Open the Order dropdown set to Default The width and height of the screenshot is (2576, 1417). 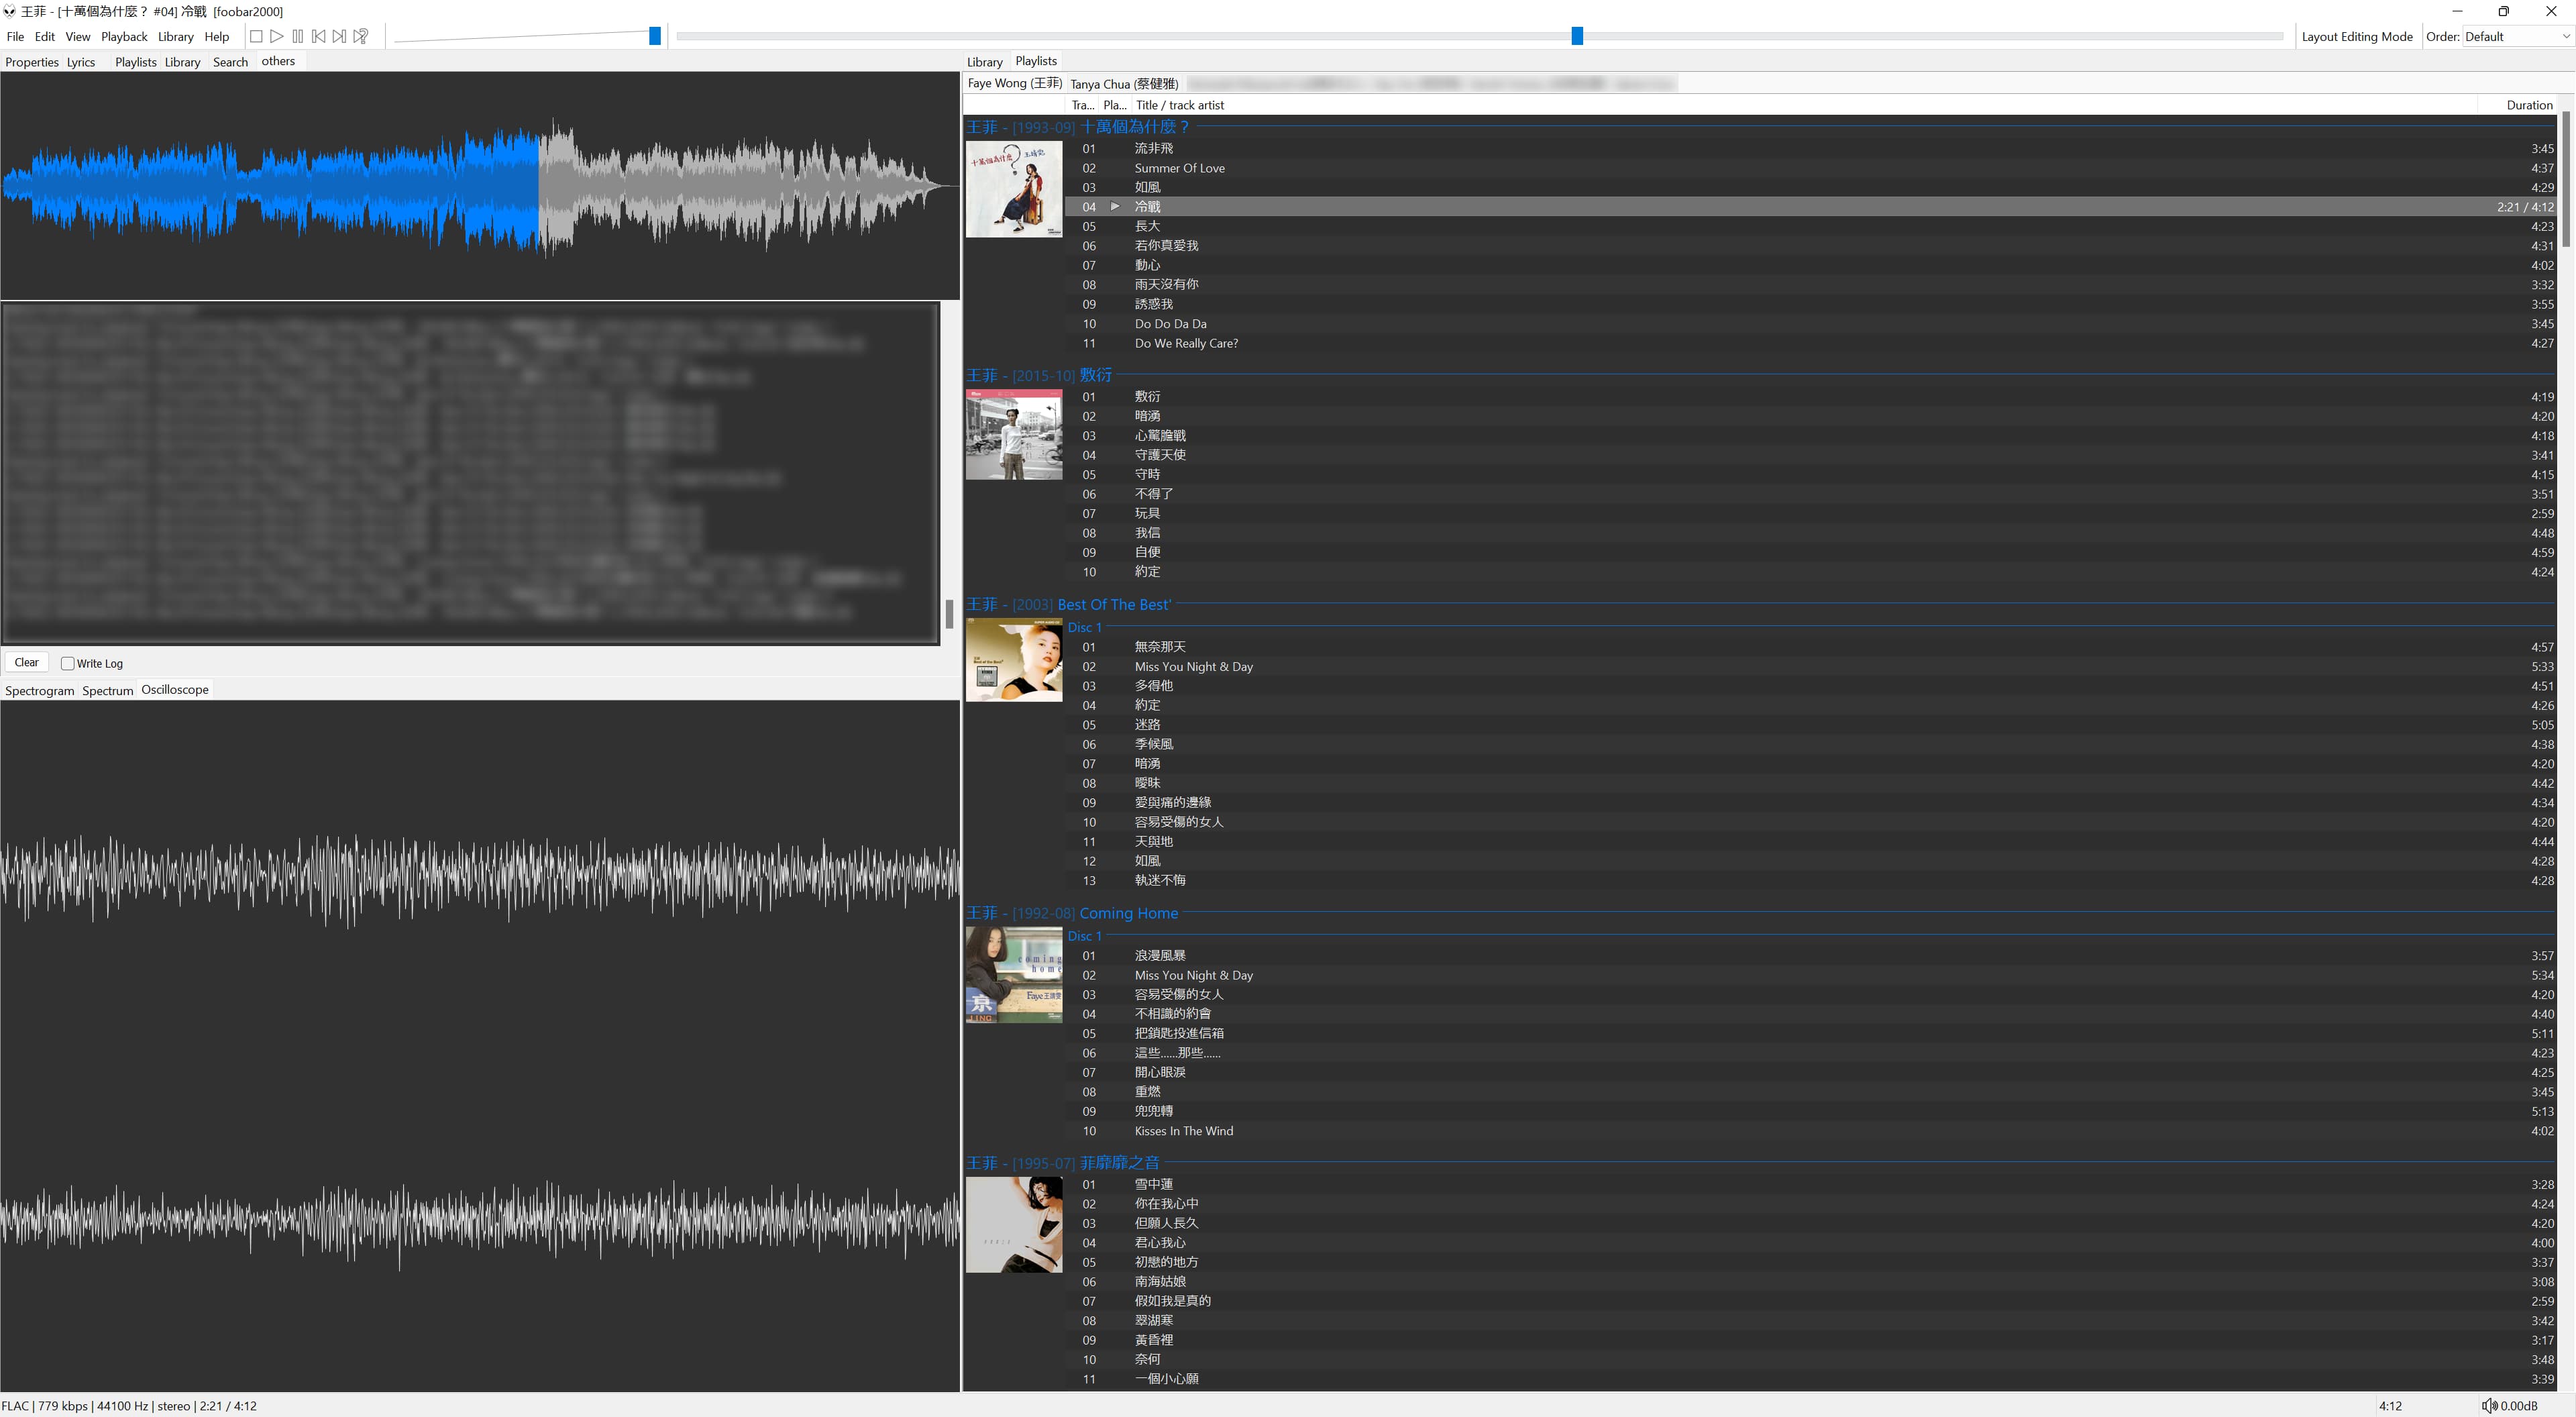point(2516,36)
